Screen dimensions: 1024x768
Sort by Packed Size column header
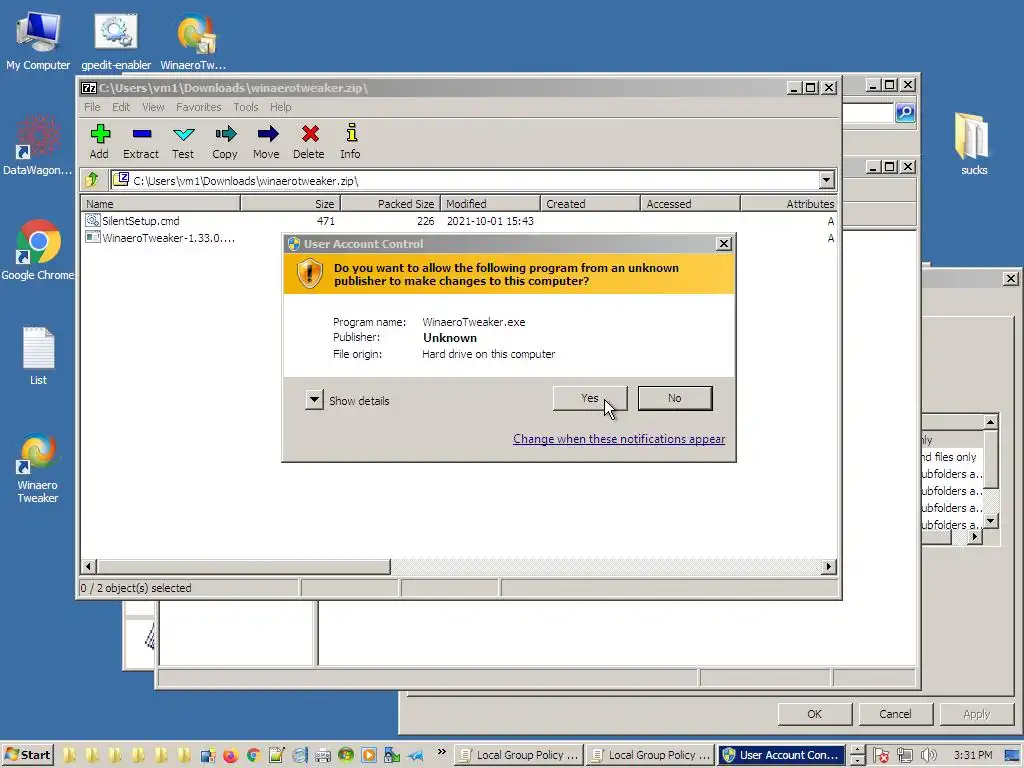point(391,204)
